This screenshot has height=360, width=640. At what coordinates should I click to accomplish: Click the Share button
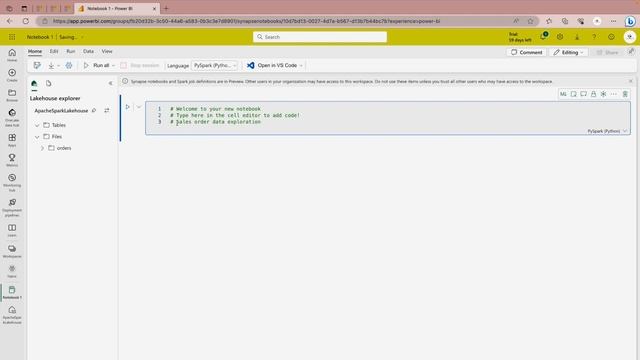pos(607,52)
